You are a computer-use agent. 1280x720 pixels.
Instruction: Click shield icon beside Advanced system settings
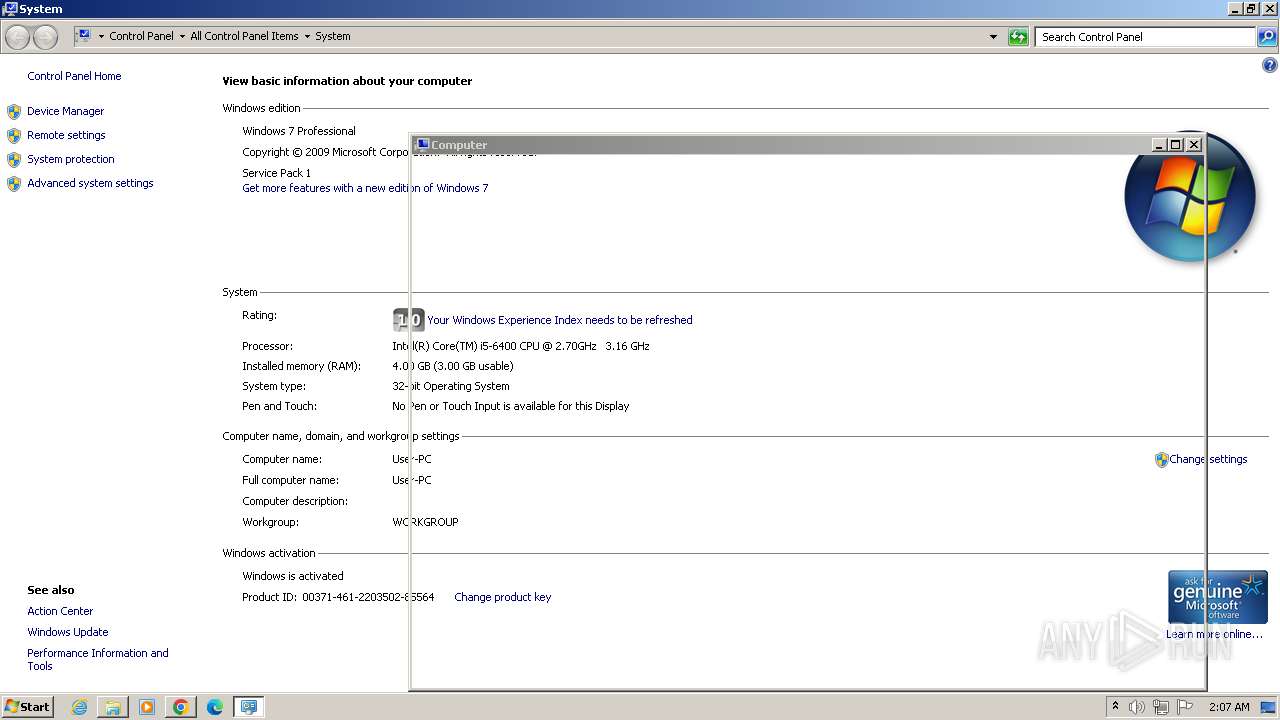[14, 183]
